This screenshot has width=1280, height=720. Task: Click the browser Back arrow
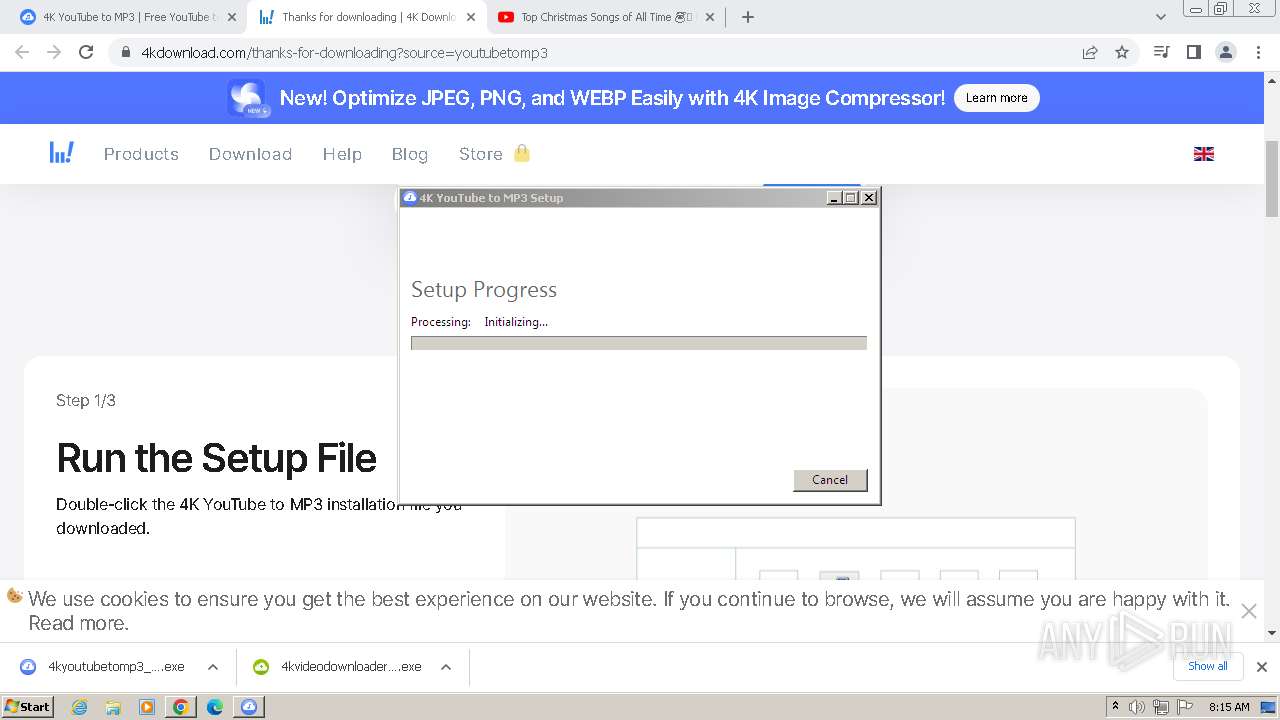pos(22,53)
